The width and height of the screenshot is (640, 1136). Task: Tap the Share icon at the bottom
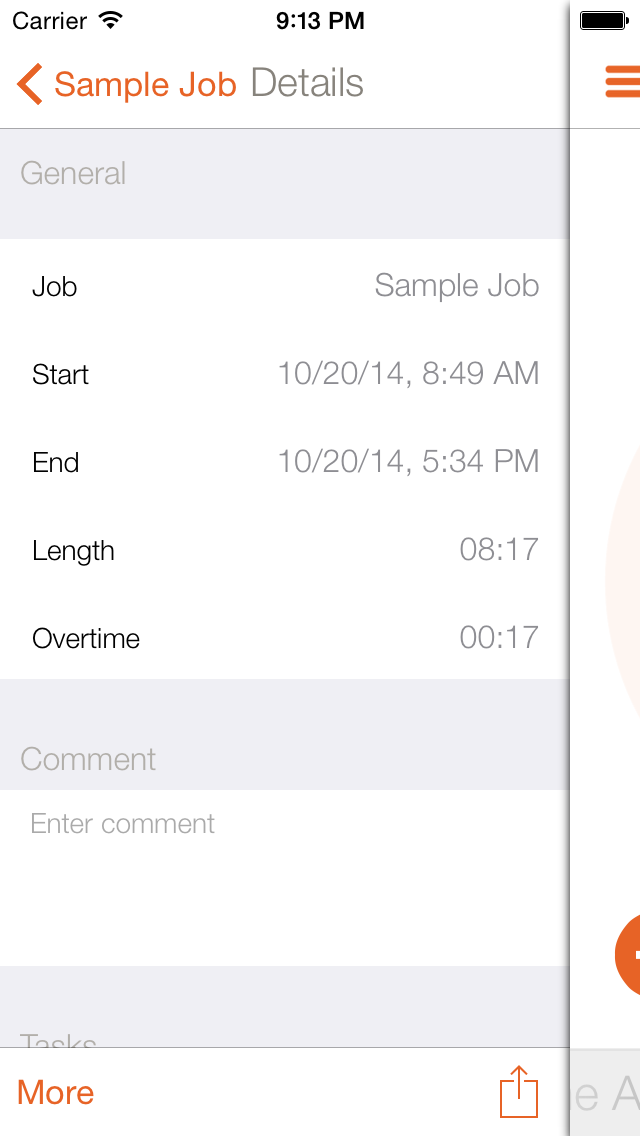click(x=517, y=1092)
